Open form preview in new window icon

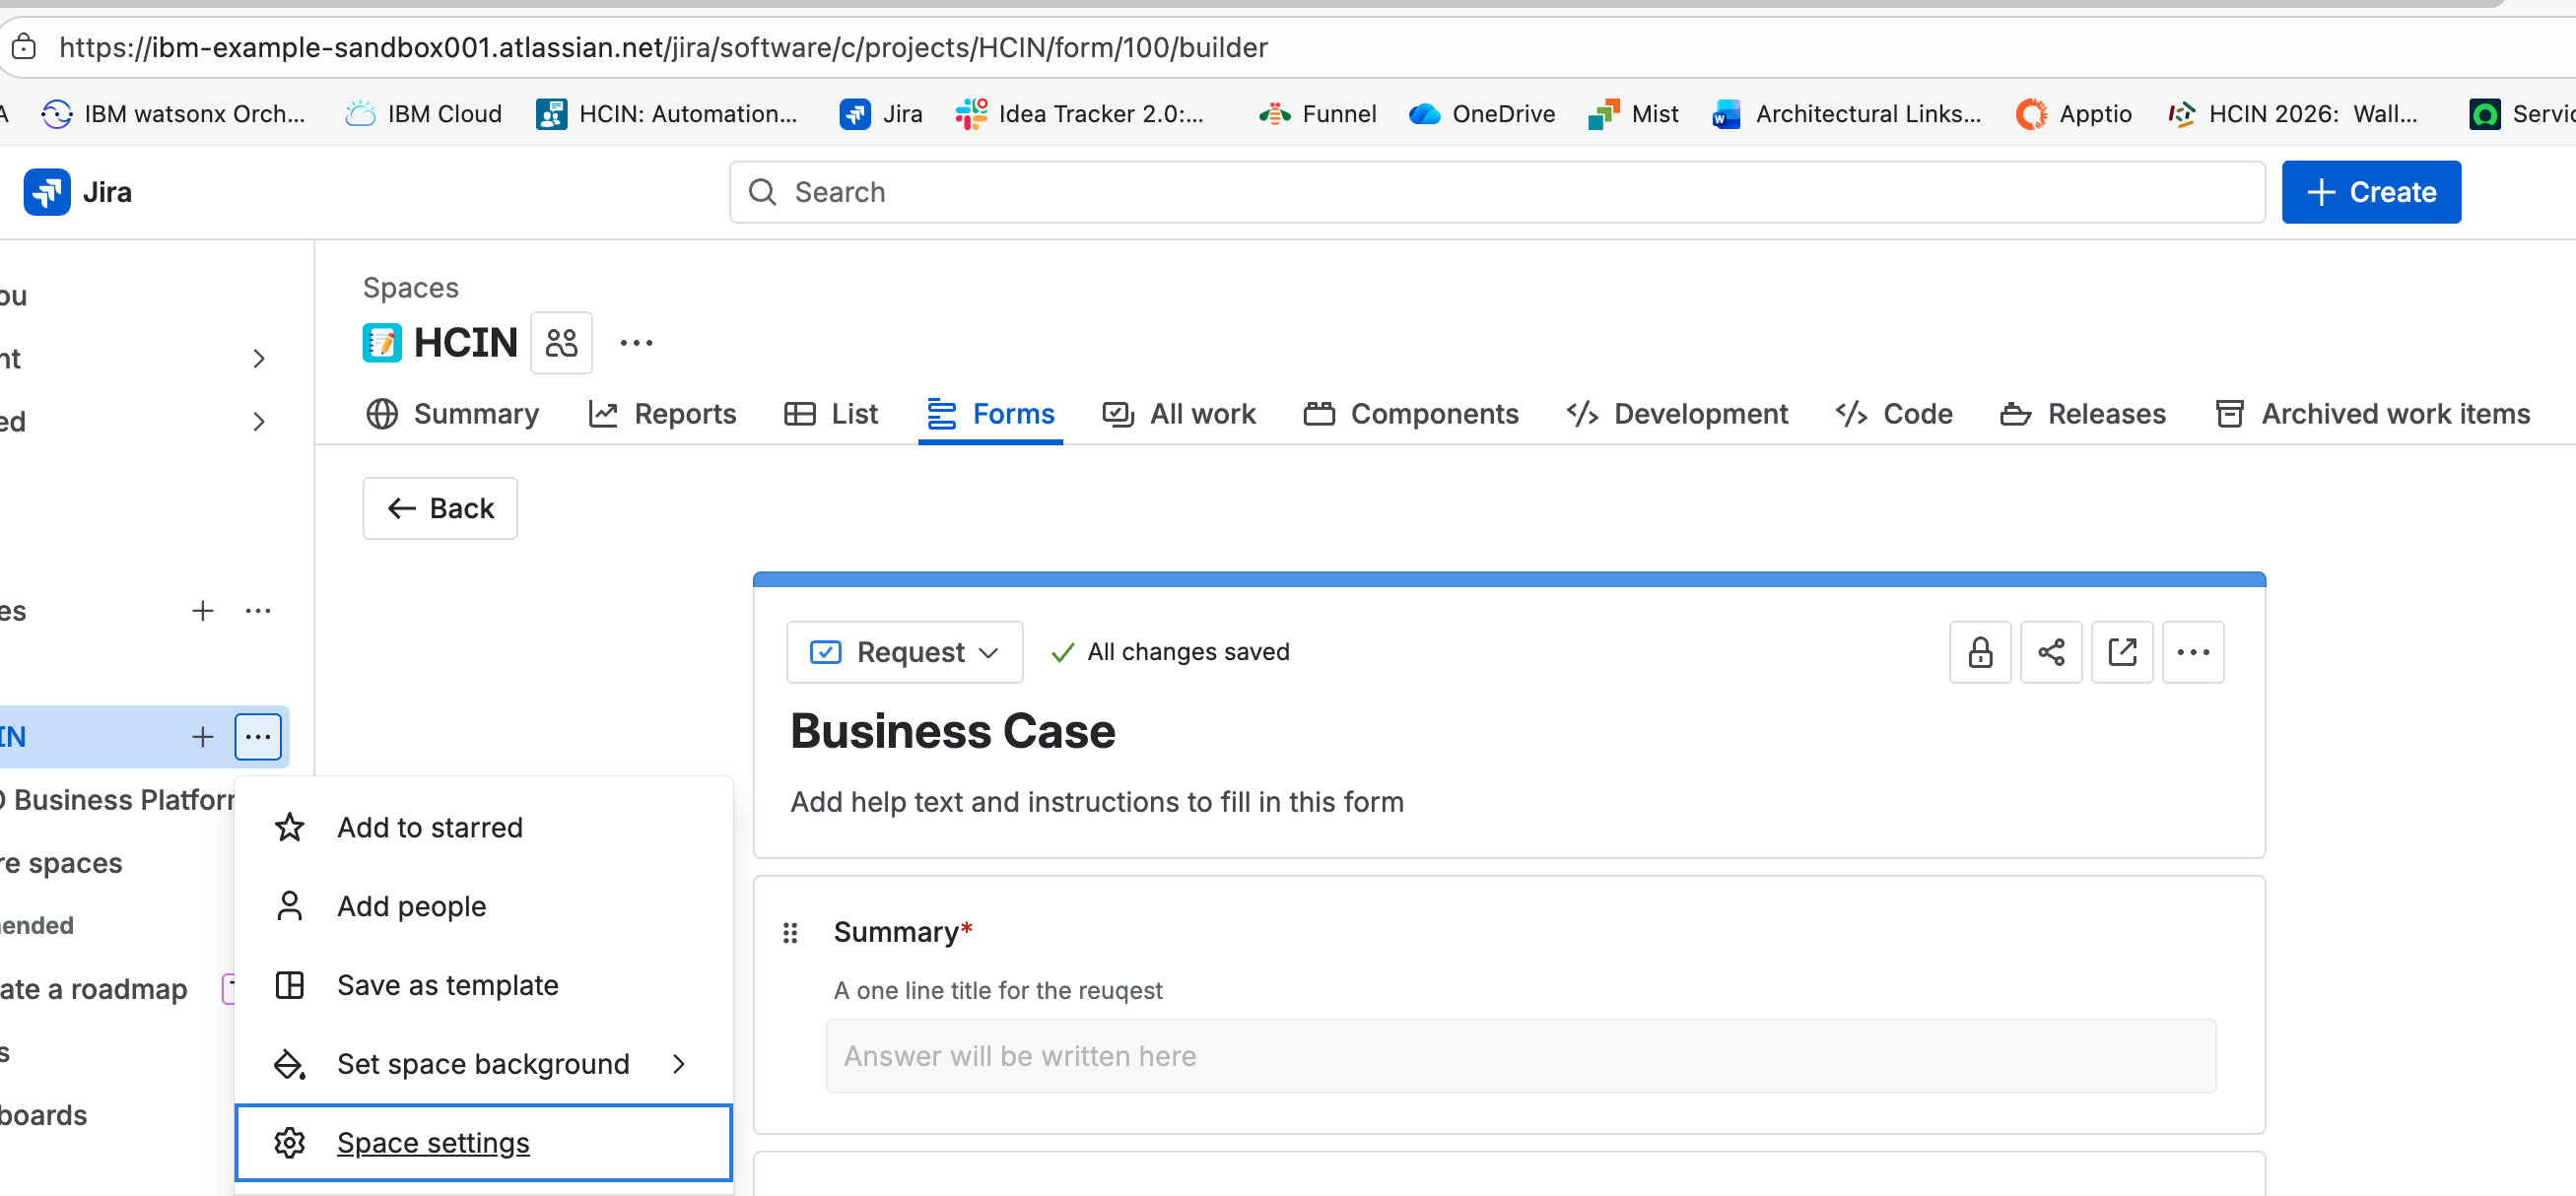pos(2121,652)
